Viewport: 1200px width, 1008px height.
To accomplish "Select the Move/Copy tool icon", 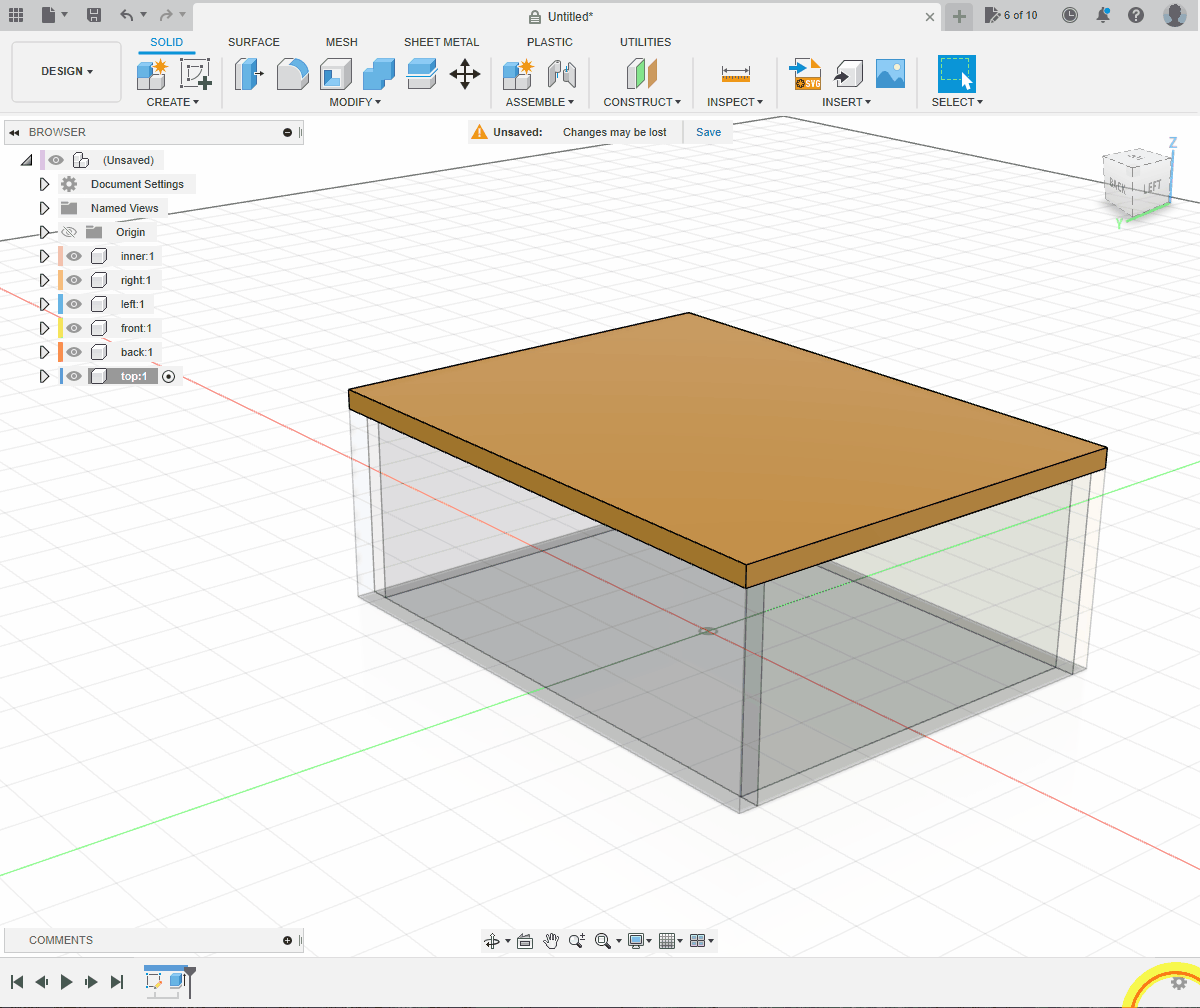I will click(465, 74).
